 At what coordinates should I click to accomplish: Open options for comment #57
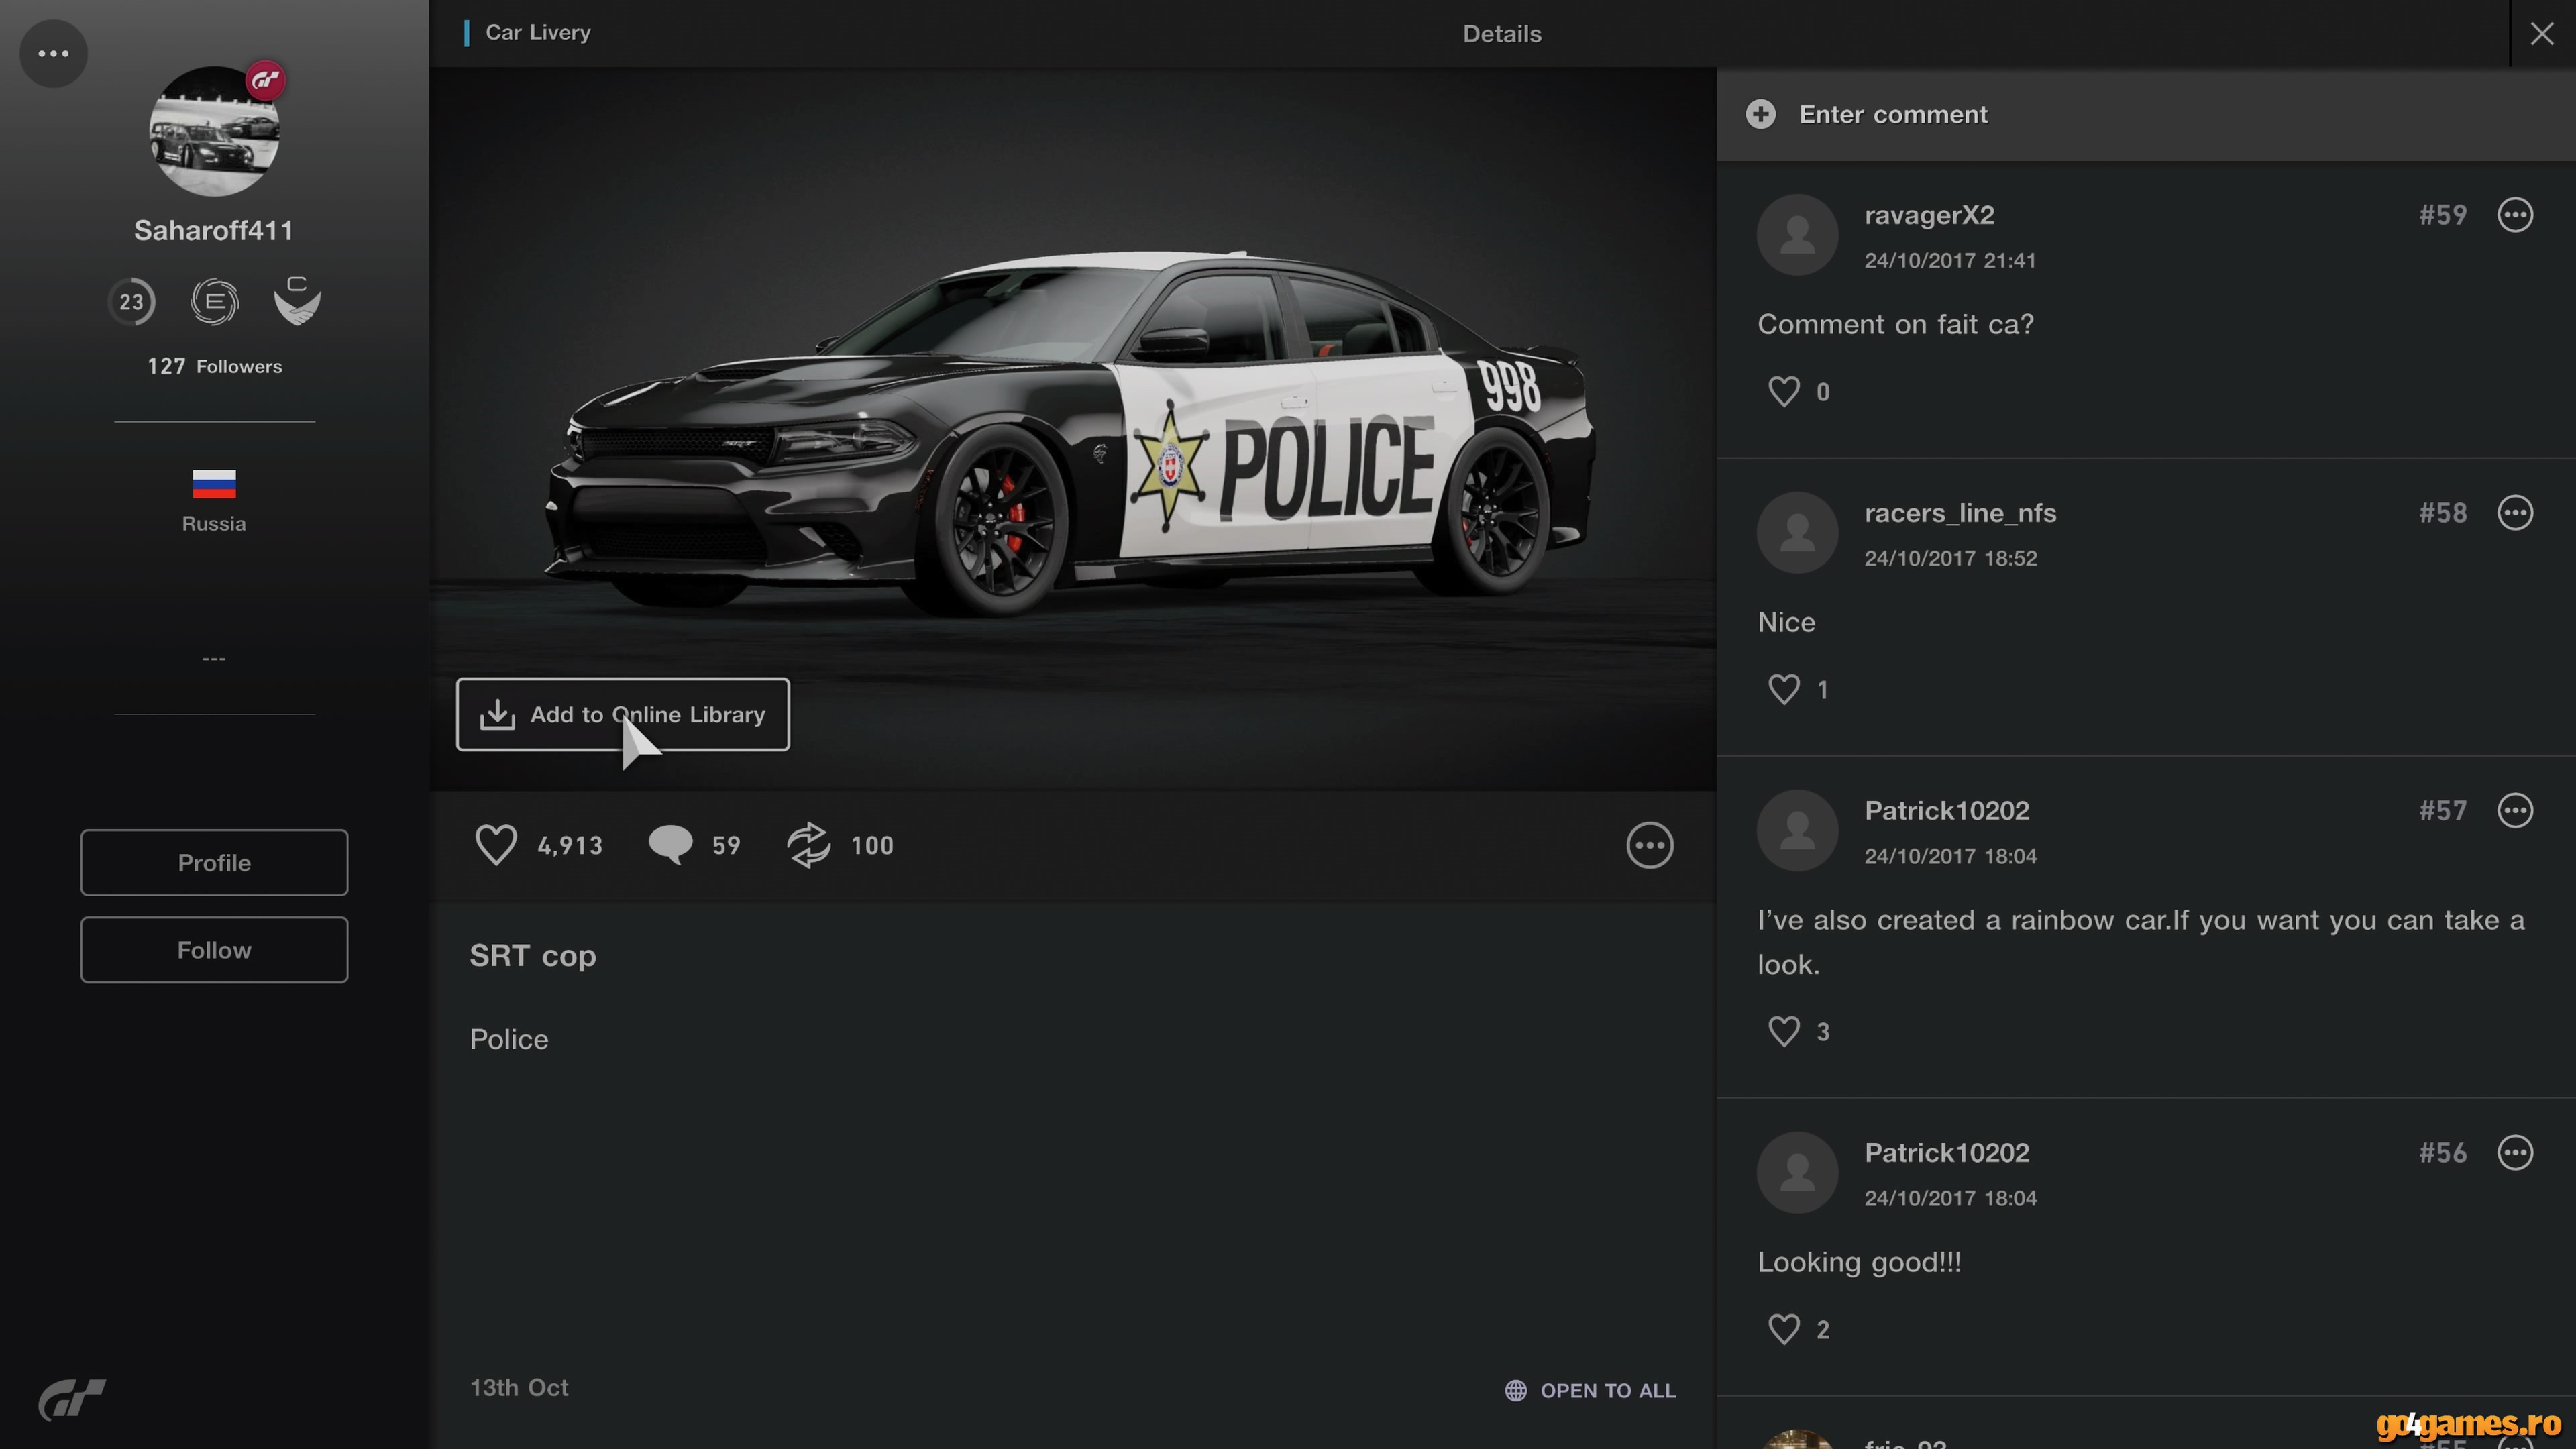click(2515, 811)
